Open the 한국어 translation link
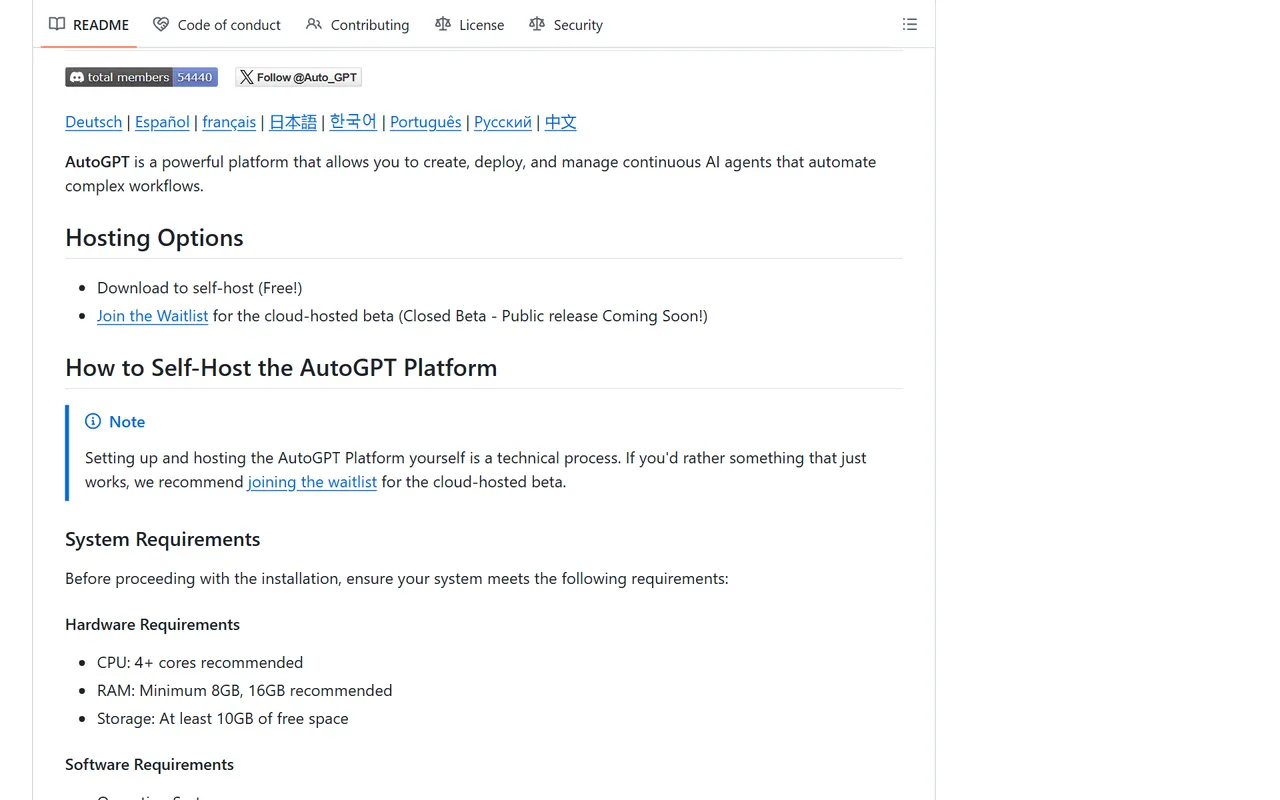This screenshot has width=1280, height=800. pyautogui.click(x=353, y=122)
